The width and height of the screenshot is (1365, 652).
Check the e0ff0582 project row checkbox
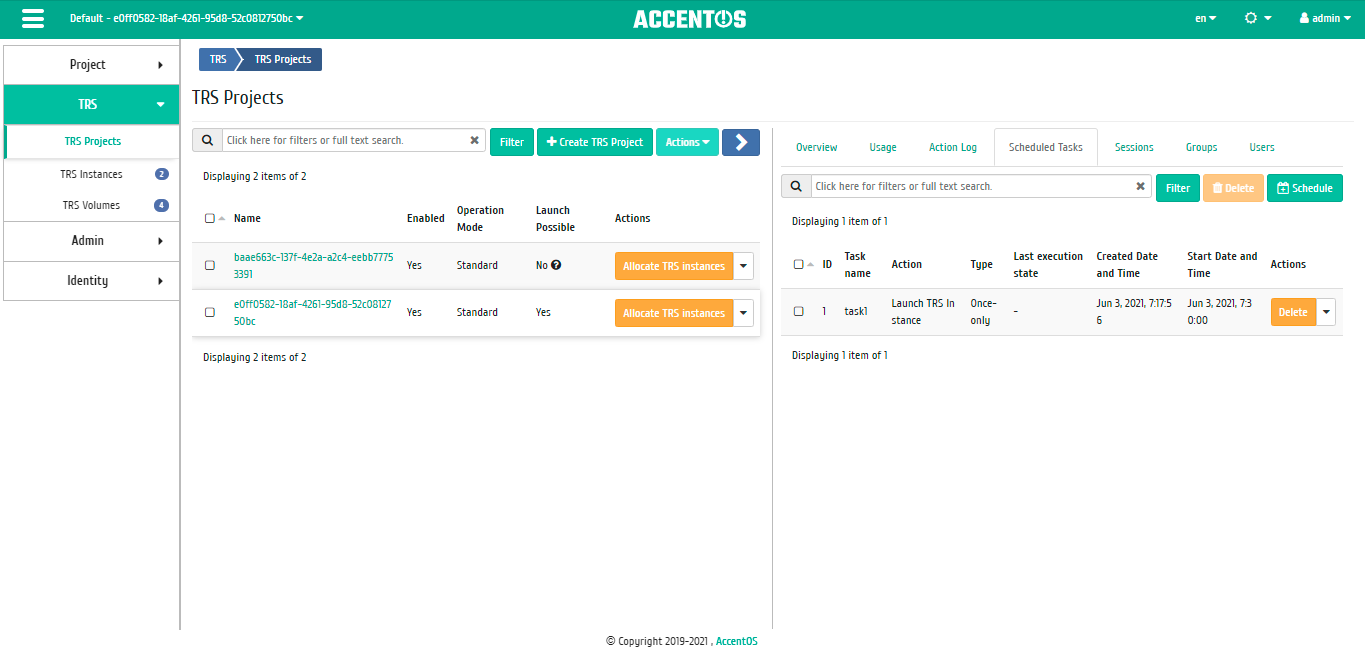pyautogui.click(x=210, y=313)
